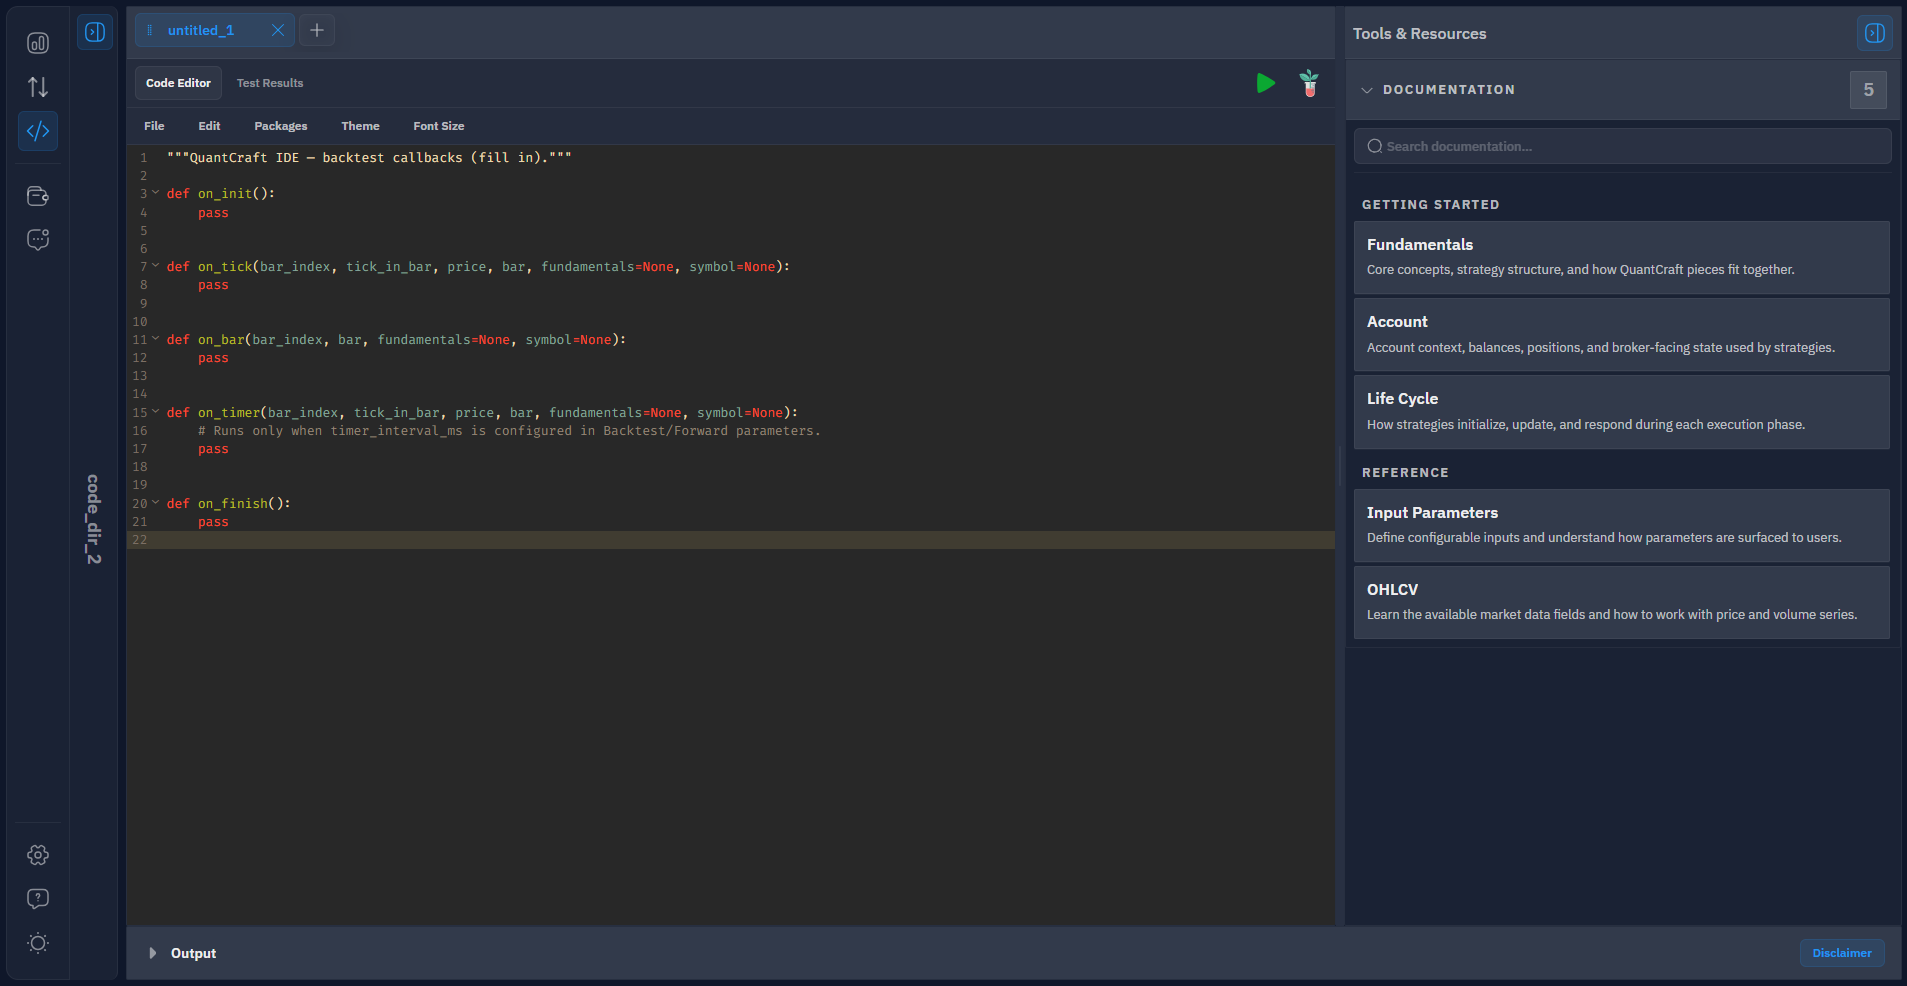Image resolution: width=1907 pixels, height=986 pixels.
Task: Run the code with the green play button
Action: pyautogui.click(x=1266, y=83)
